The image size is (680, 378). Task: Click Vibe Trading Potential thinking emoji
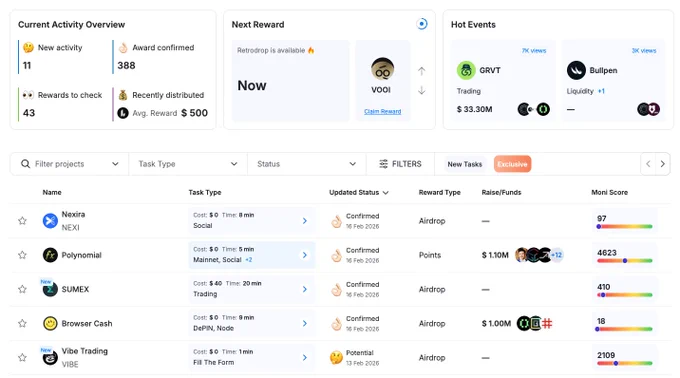[x=336, y=358]
